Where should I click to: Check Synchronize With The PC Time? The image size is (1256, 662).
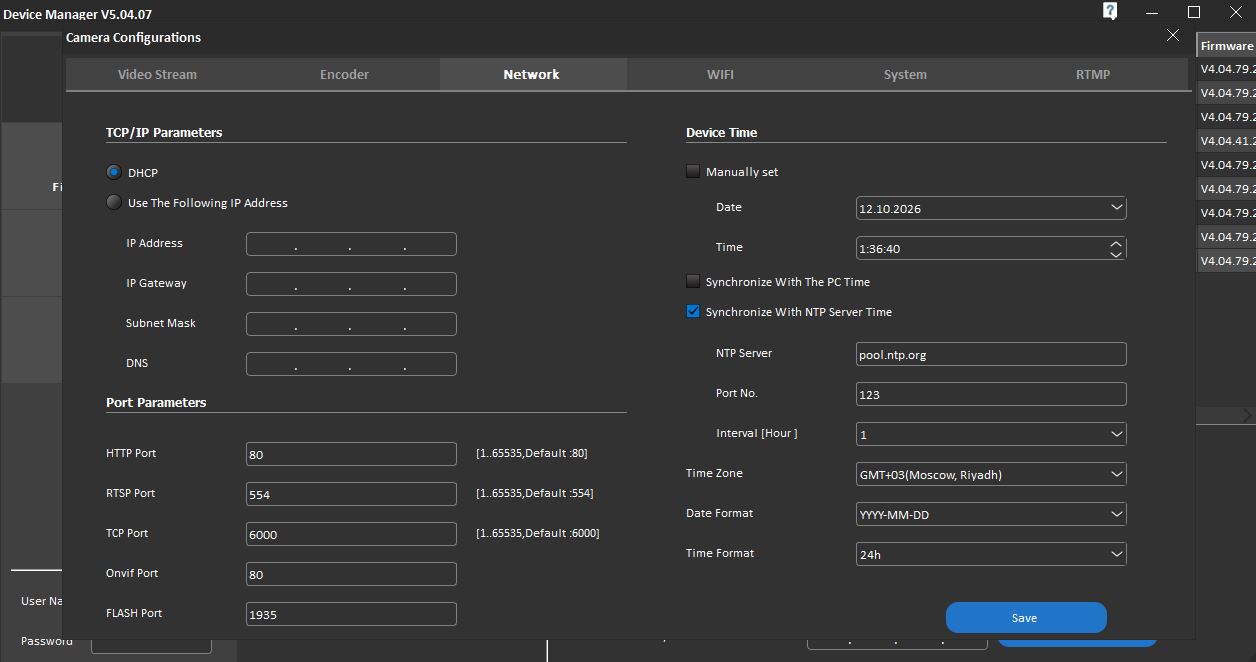click(x=693, y=281)
